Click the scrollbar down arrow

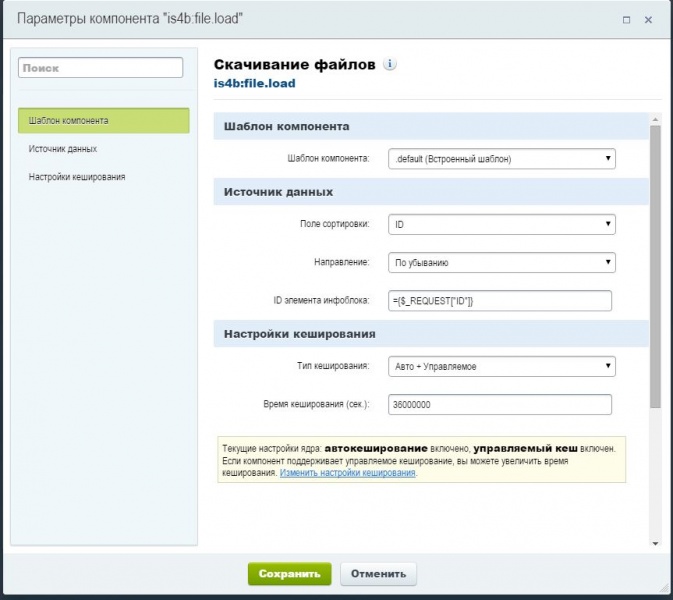[x=655, y=542]
